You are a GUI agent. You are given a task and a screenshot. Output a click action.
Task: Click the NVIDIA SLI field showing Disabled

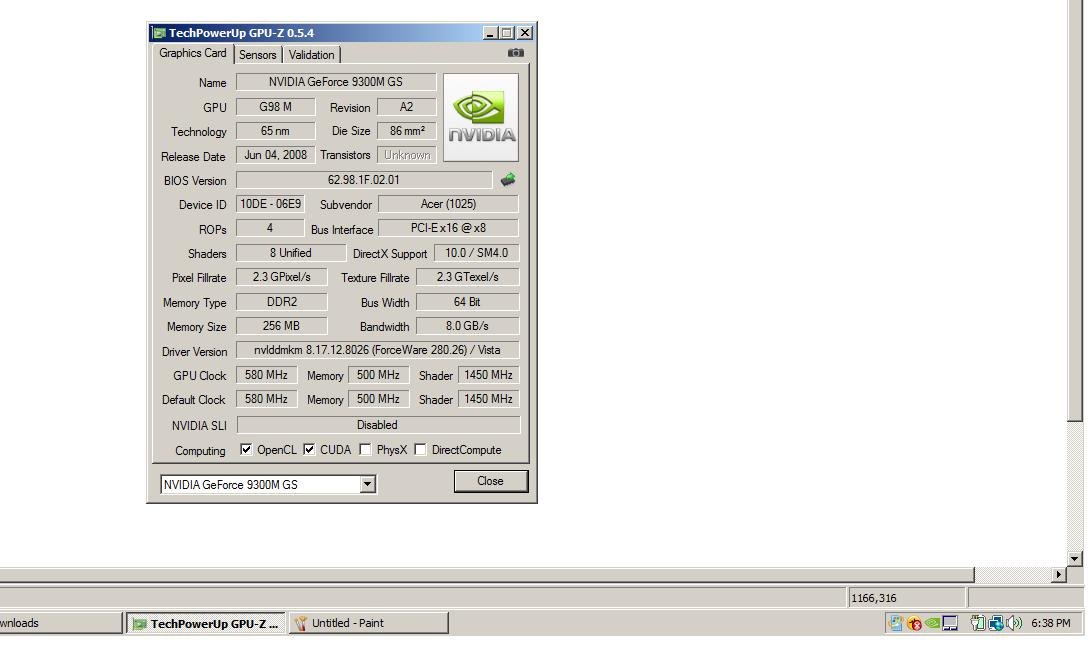(378, 425)
